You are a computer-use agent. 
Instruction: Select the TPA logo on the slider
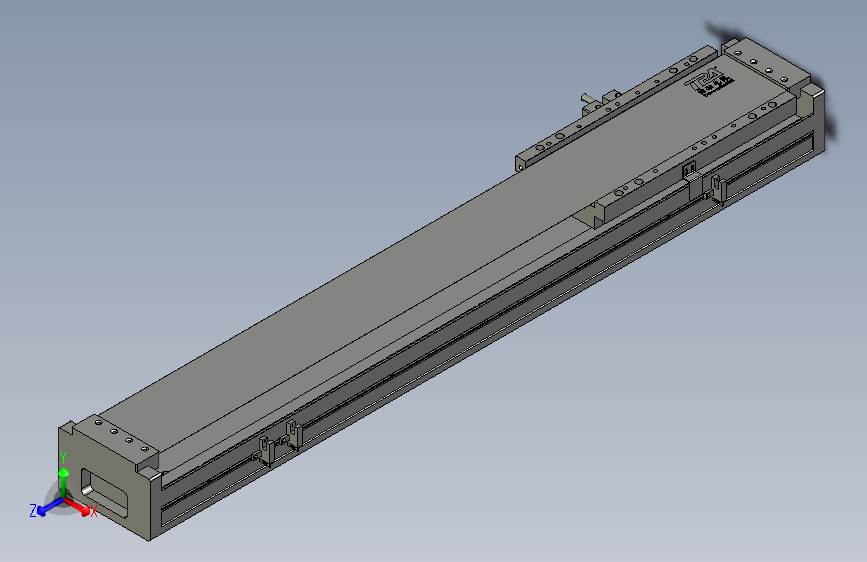[x=709, y=82]
